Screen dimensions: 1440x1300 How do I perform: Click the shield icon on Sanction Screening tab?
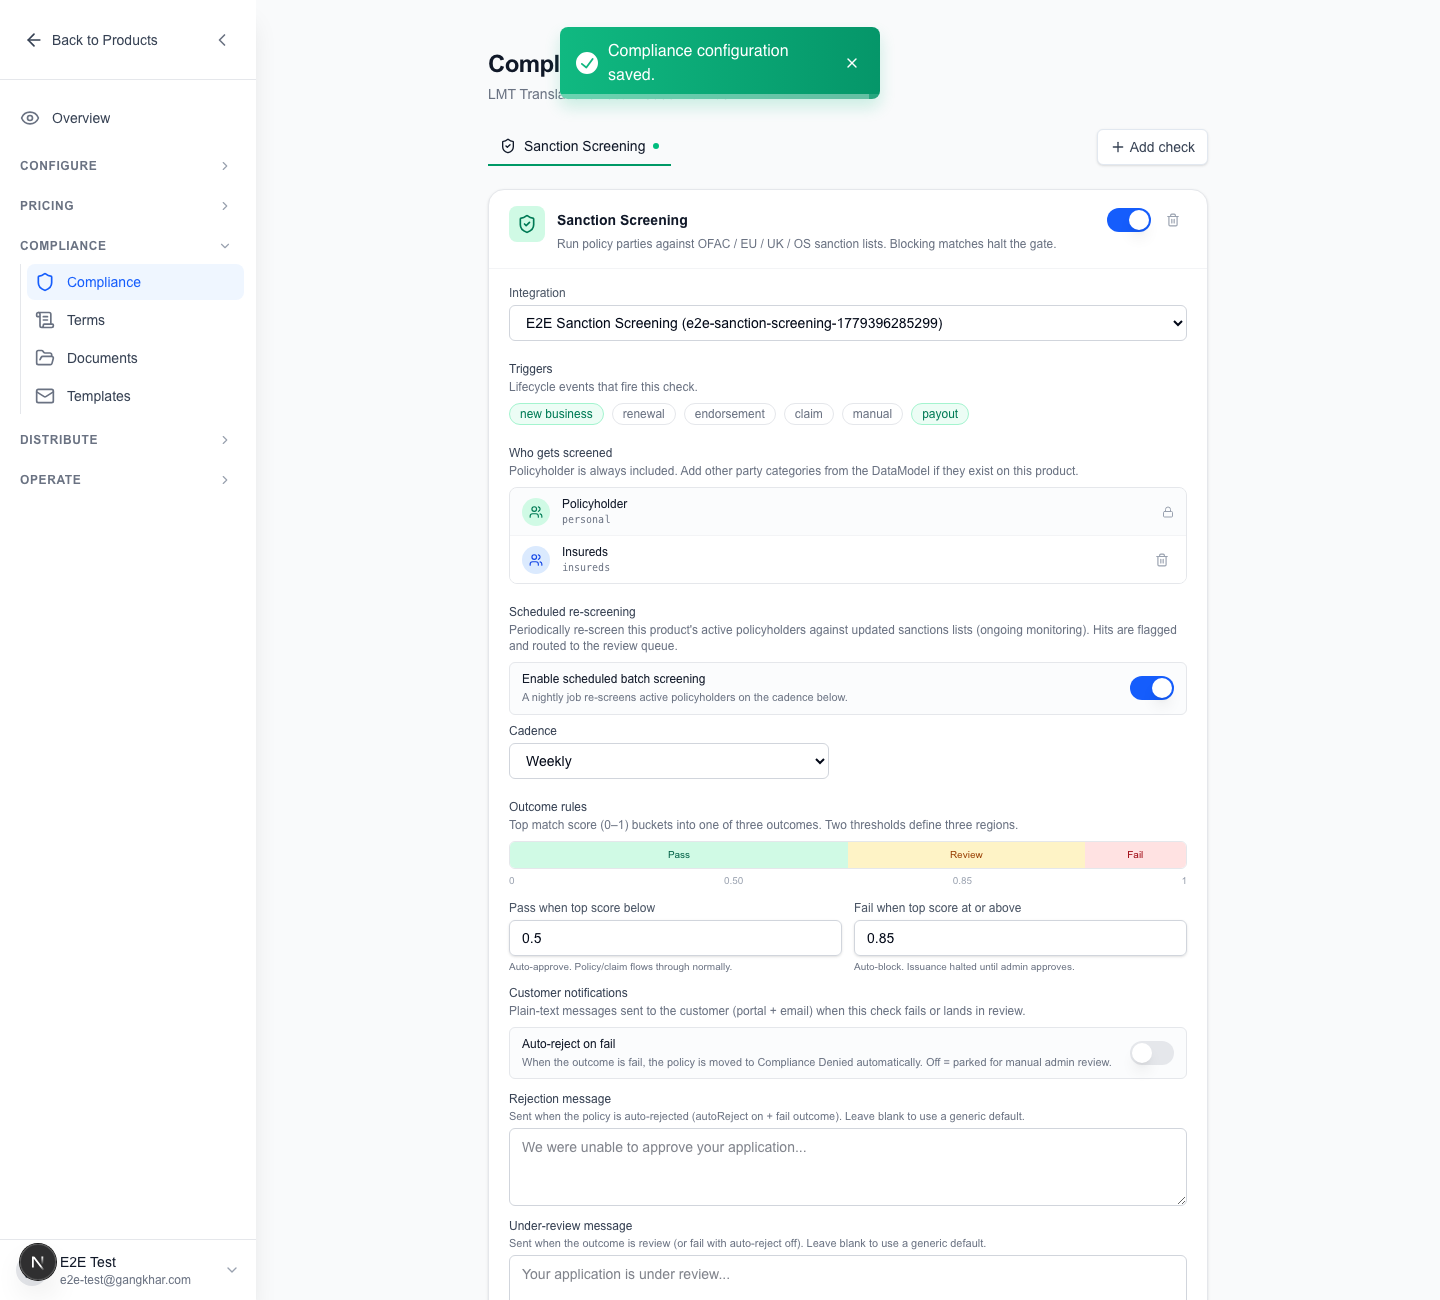(508, 146)
